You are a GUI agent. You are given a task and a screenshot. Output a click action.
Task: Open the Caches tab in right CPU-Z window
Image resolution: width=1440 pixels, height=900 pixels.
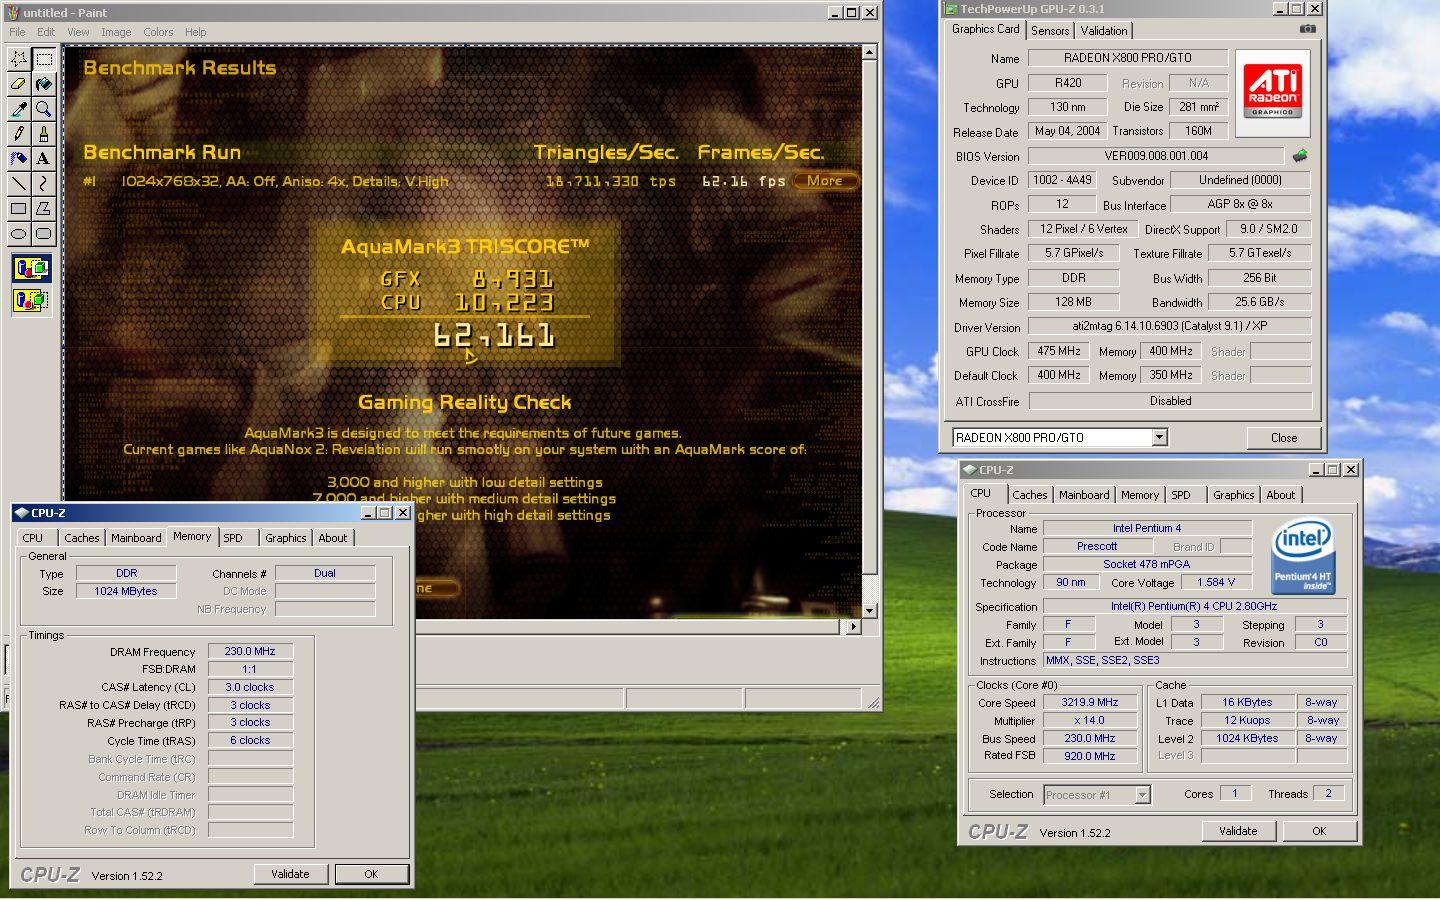1029,495
